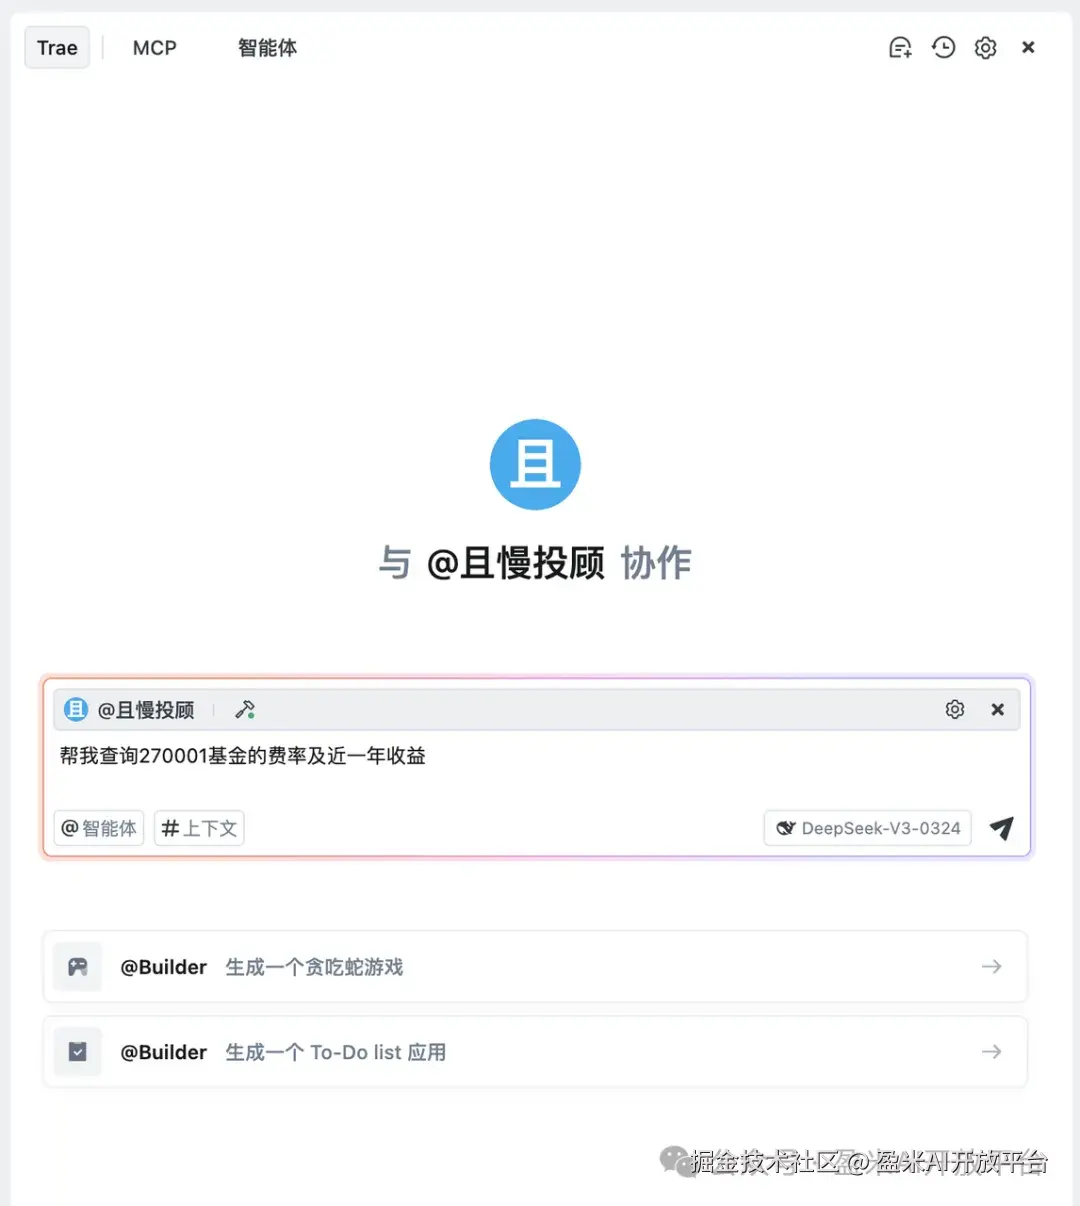Image resolution: width=1080 pixels, height=1206 pixels.
Task: Switch to the MCP tab
Action: click(x=154, y=47)
